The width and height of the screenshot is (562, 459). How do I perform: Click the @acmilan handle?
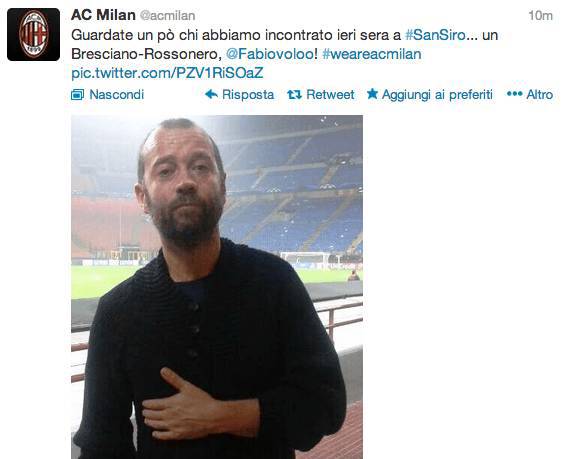click(167, 16)
